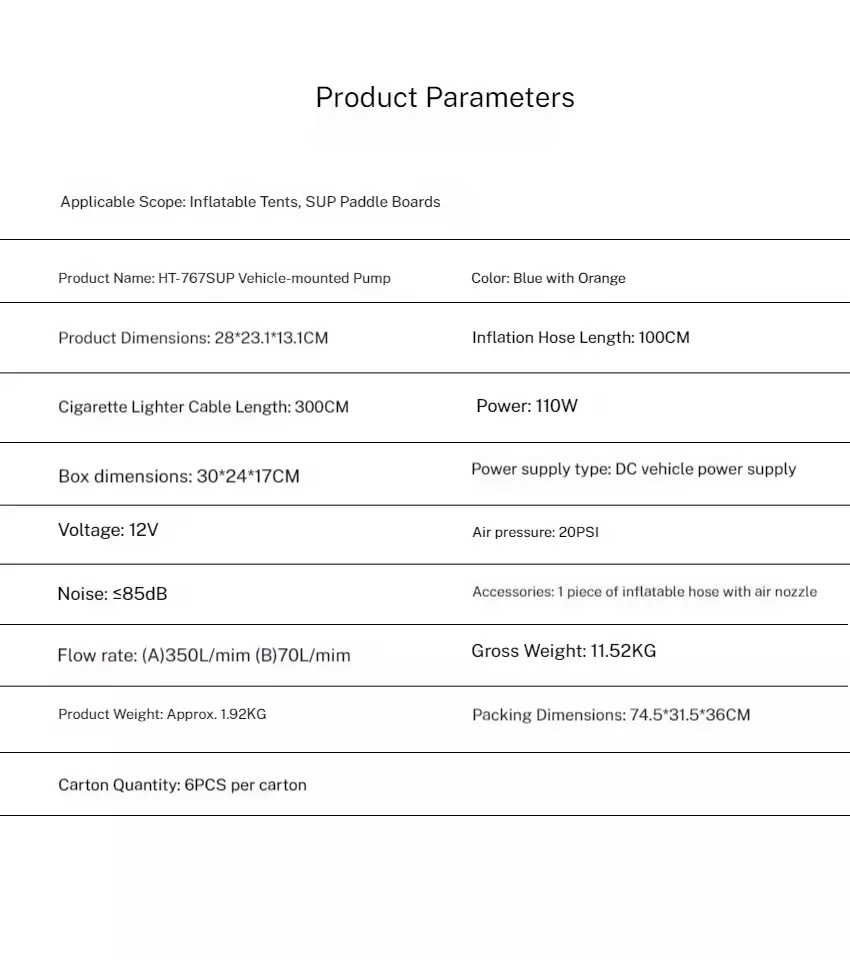Screen dimensions: 850x960
Task: Click the Product Weight: Approx. 1.92KG entry
Action: (x=162, y=714)
